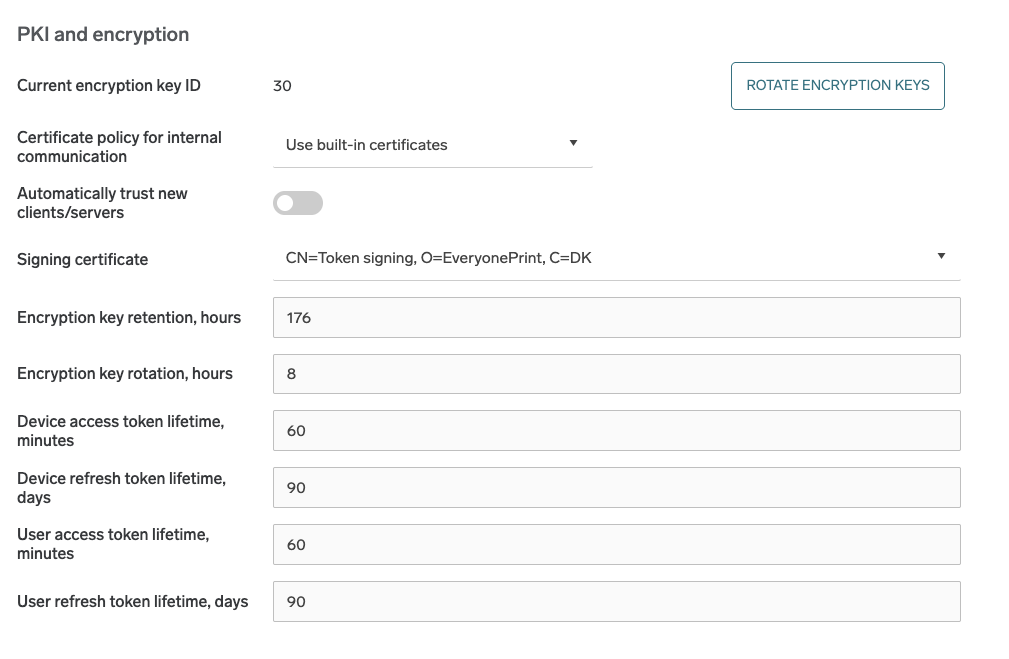Click the 'Certificate policy for internal communication' label
This screenshot has height=659, width=1009.
119,147
